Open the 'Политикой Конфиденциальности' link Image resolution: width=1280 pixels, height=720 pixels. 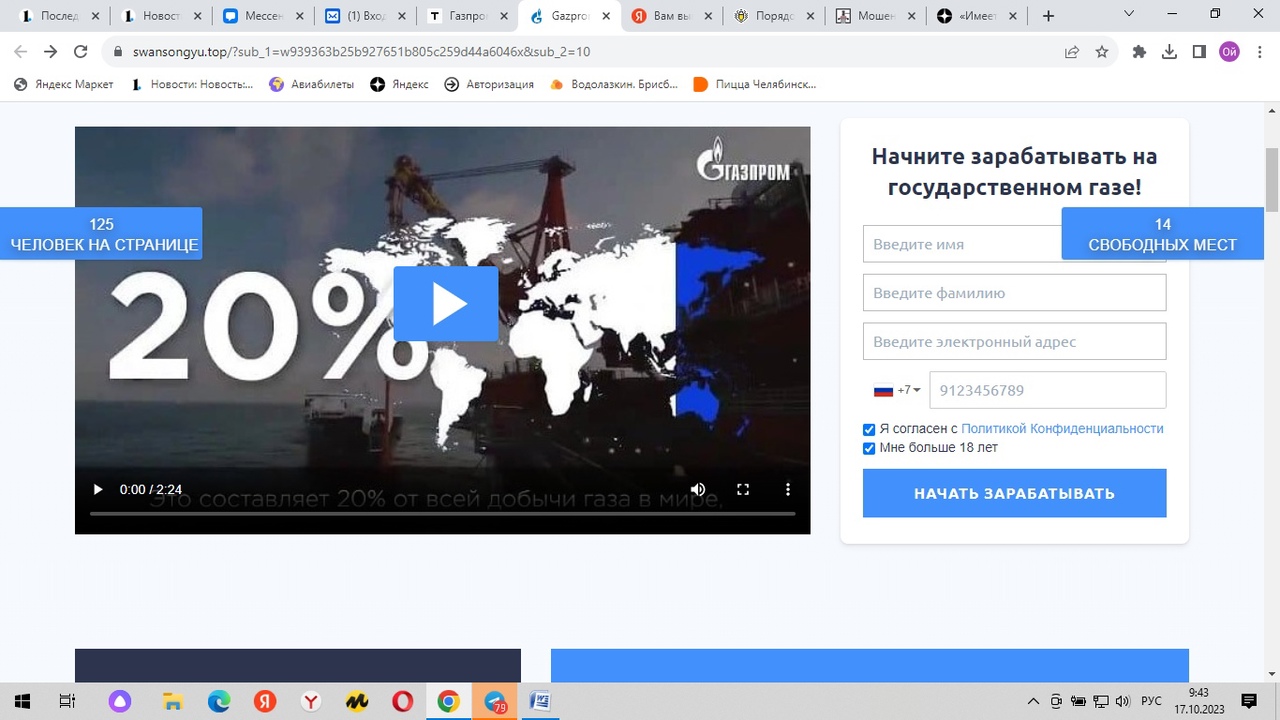click(x=1062, y=428)
